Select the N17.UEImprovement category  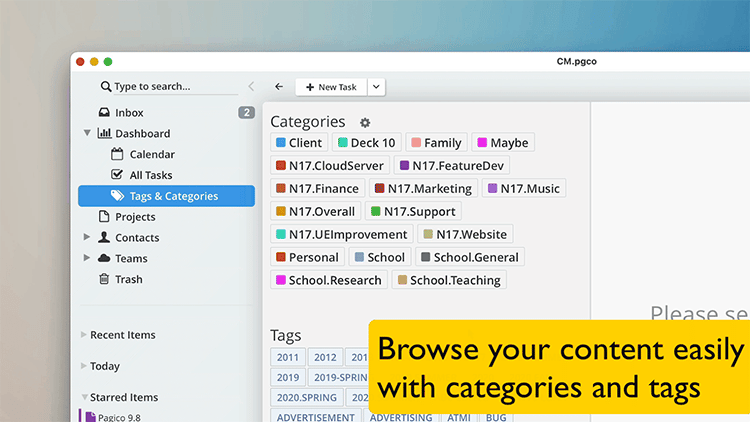coord(342,234)
